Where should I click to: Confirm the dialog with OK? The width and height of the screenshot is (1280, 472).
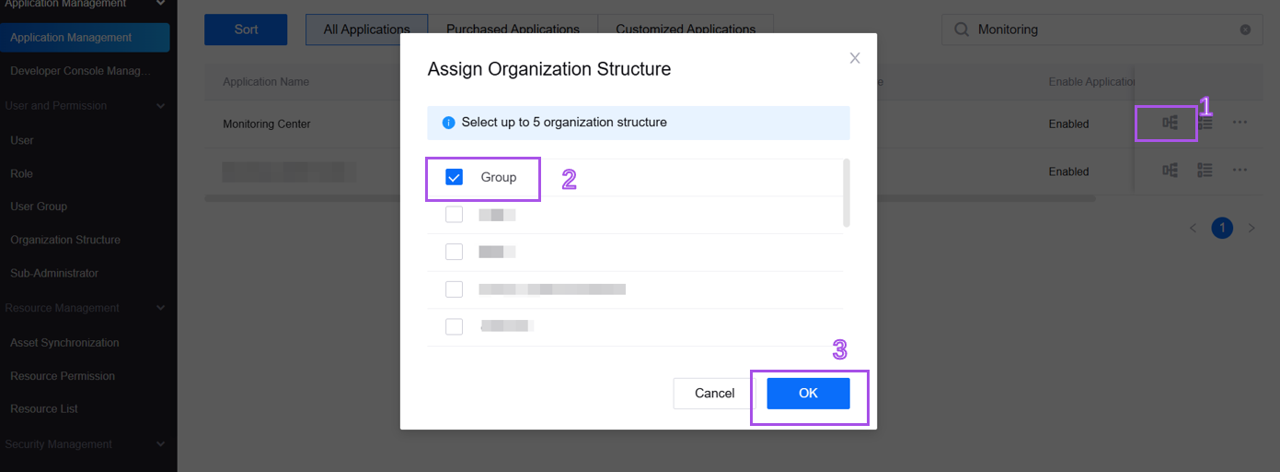(x=808, y=393)
